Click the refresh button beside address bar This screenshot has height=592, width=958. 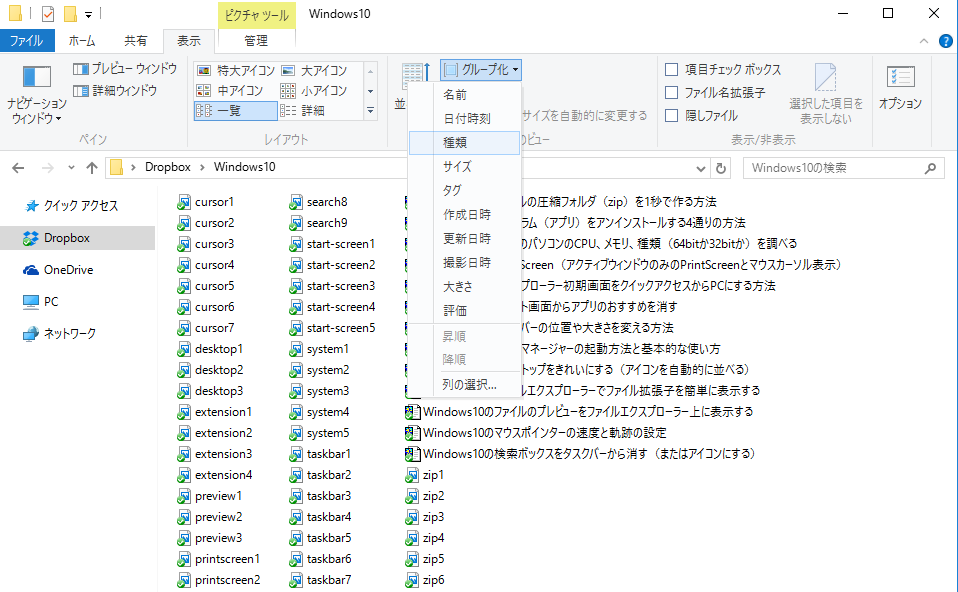tap(722, 167)
